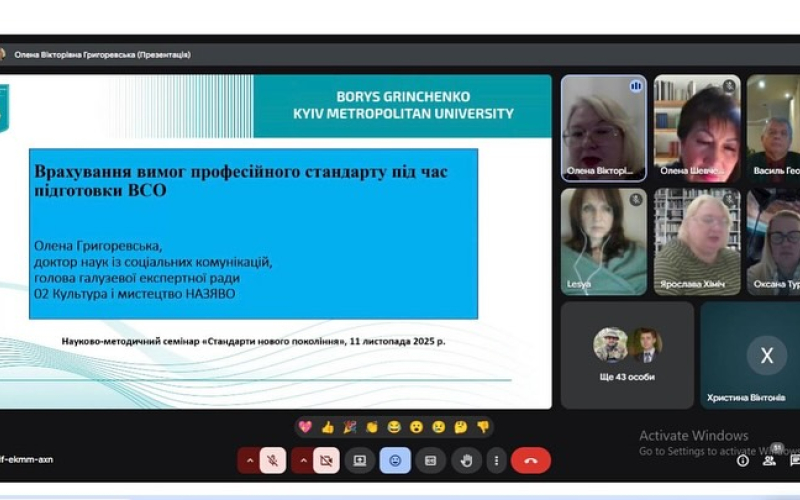The height and width of the screenshot is (500, 800).
Task: Send the heart emoji reaction
Action: click(x=305, y=427)
